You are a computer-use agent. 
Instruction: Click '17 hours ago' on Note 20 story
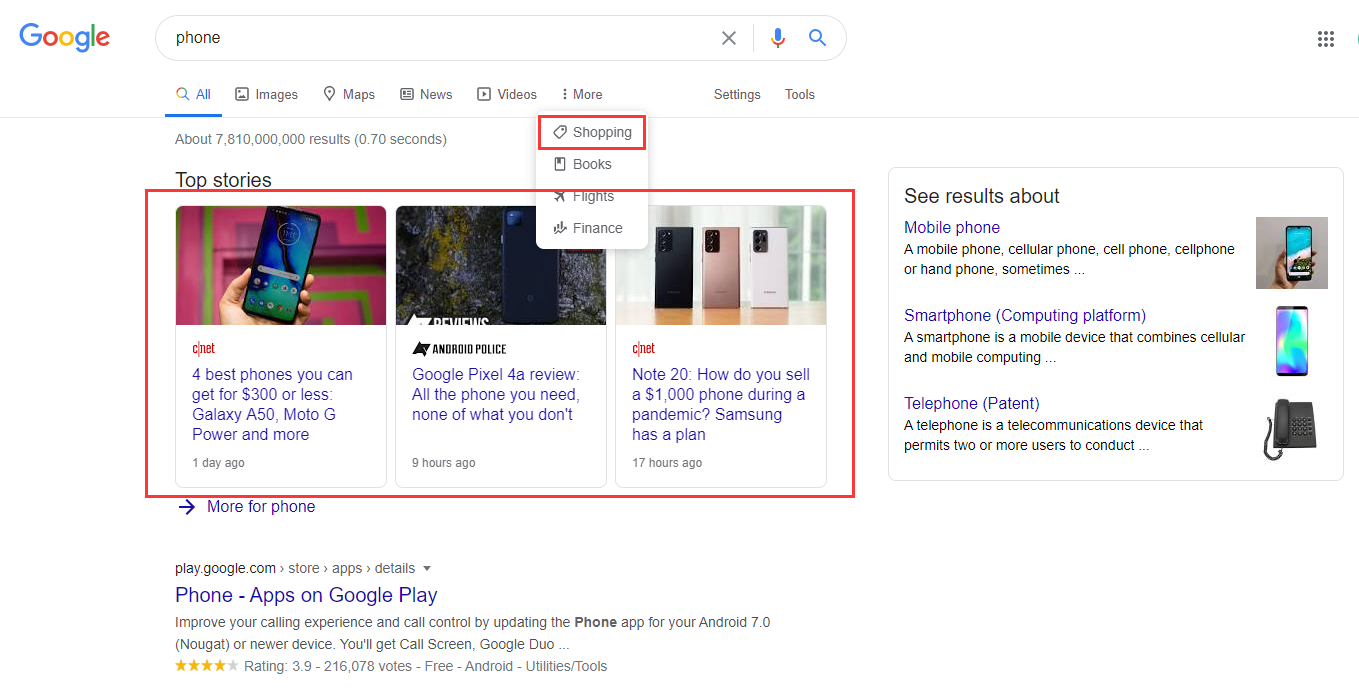[667, 463]
